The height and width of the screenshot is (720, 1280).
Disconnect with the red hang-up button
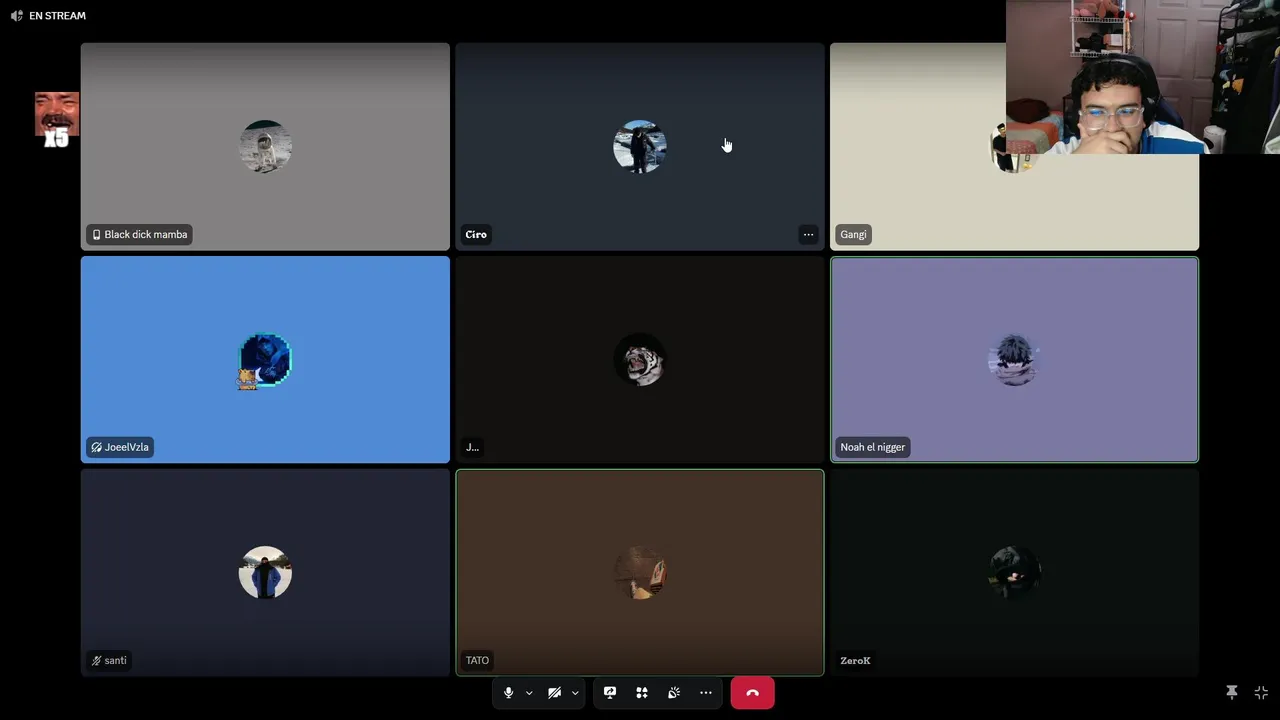click(752, 693)
